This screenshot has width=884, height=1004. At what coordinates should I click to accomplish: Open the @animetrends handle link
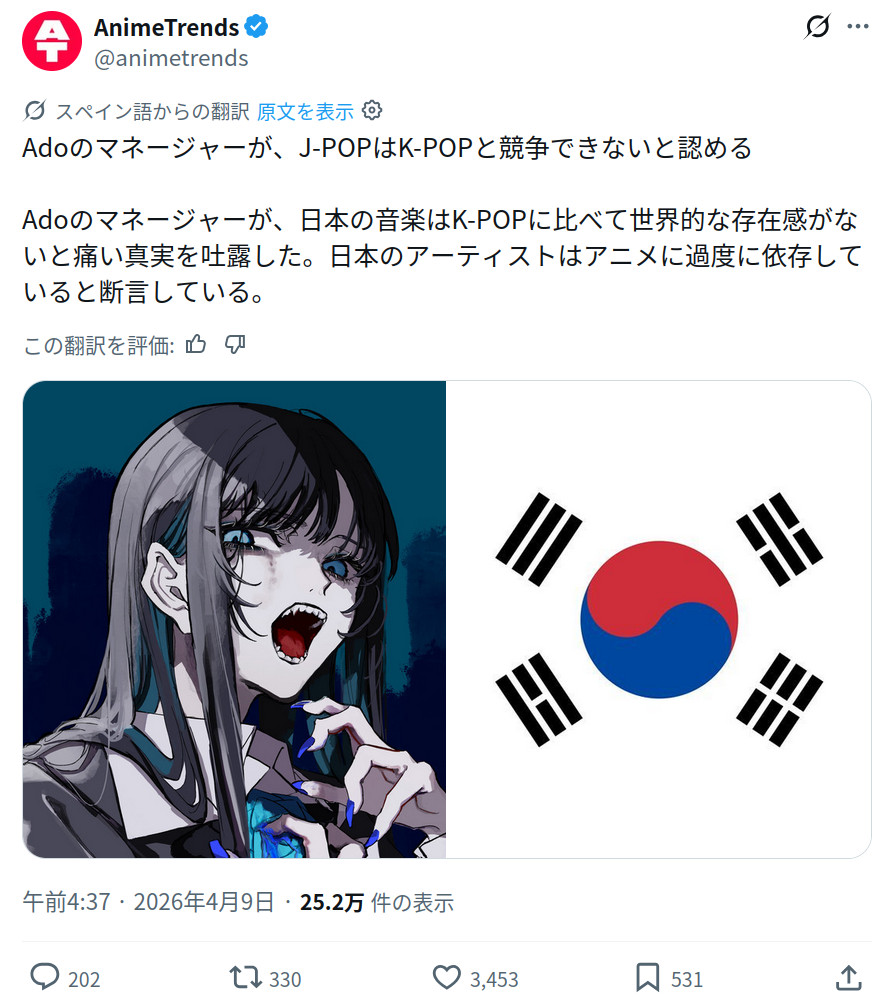[171, 58]
